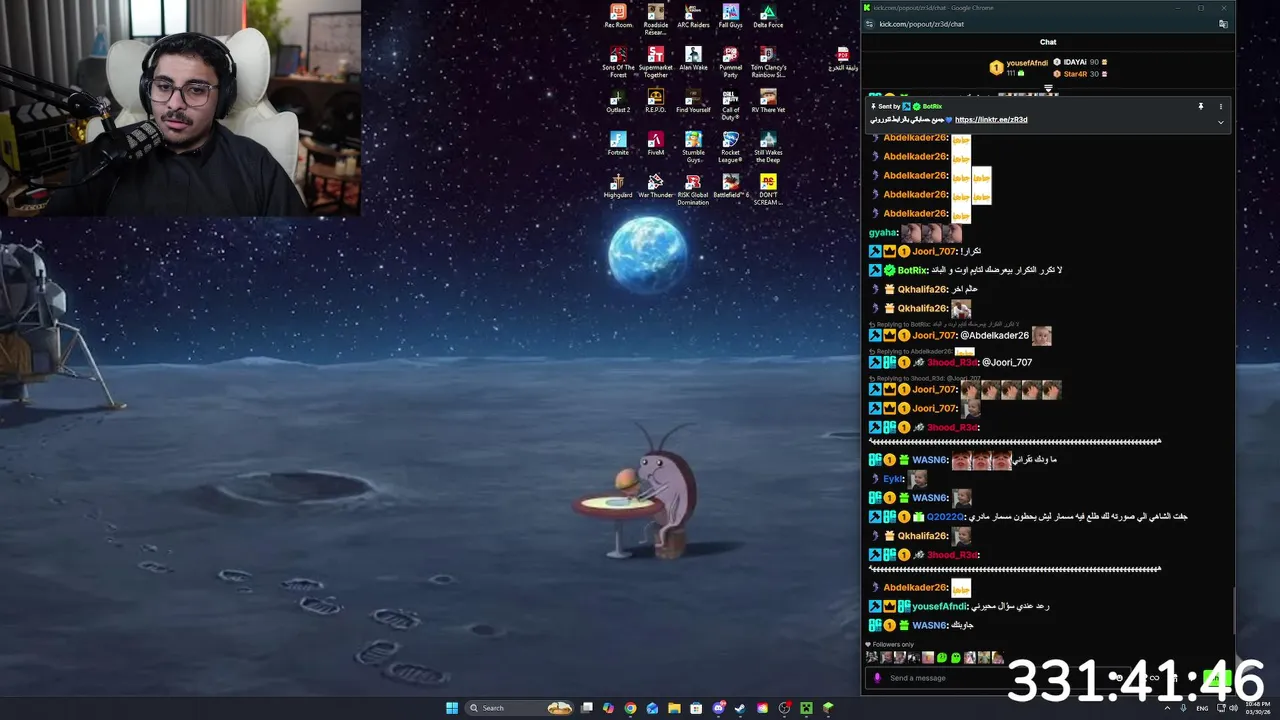This screenshot has width=1280, height=720.
Task: Click BotRix name in the chat message
Action: tap(912, 270)
